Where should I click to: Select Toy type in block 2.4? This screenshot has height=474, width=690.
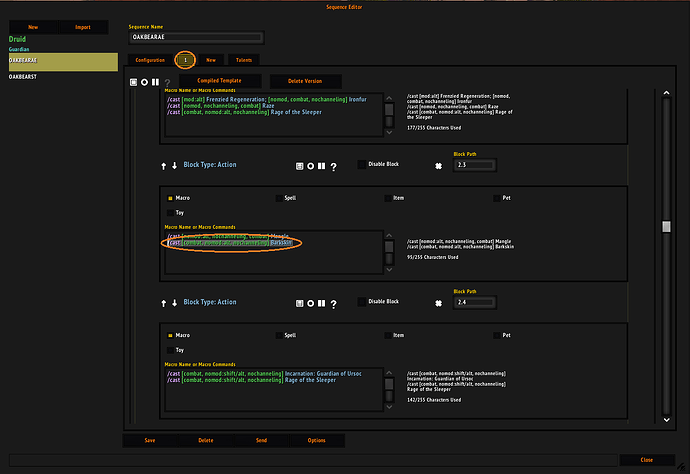170,350
